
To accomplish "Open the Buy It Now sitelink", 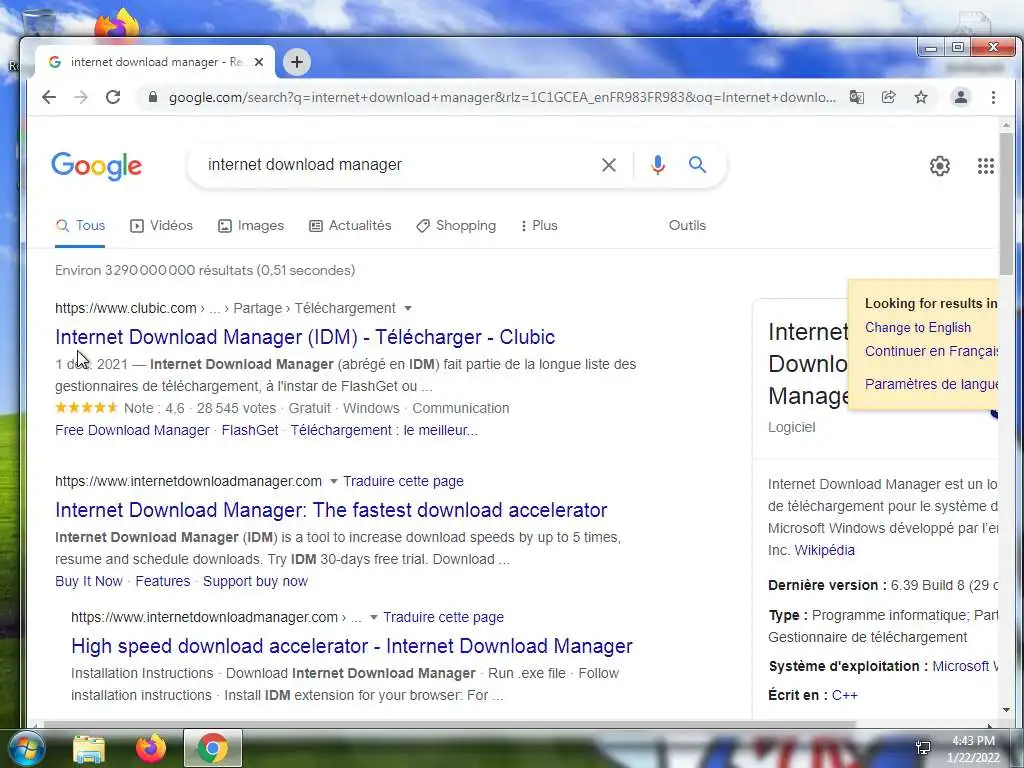I will (89, 581).
